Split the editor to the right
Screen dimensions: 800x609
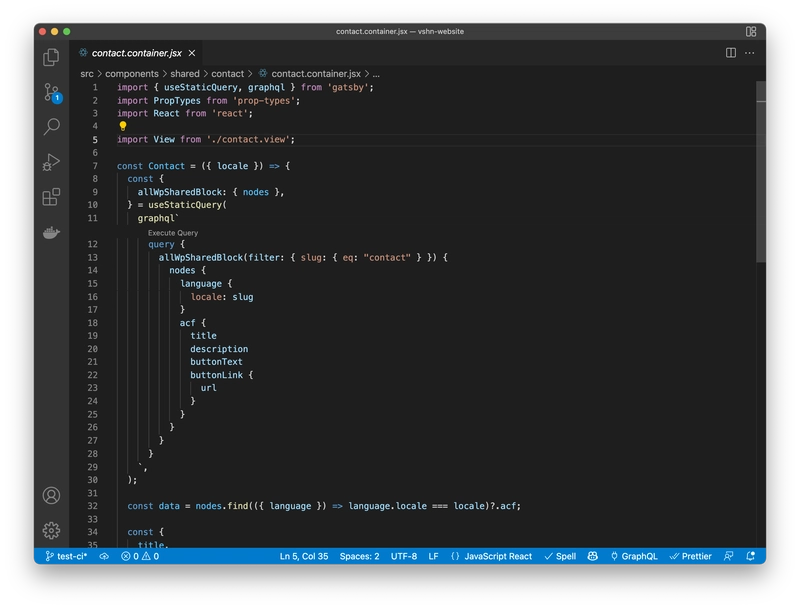[x=731, y=53]
